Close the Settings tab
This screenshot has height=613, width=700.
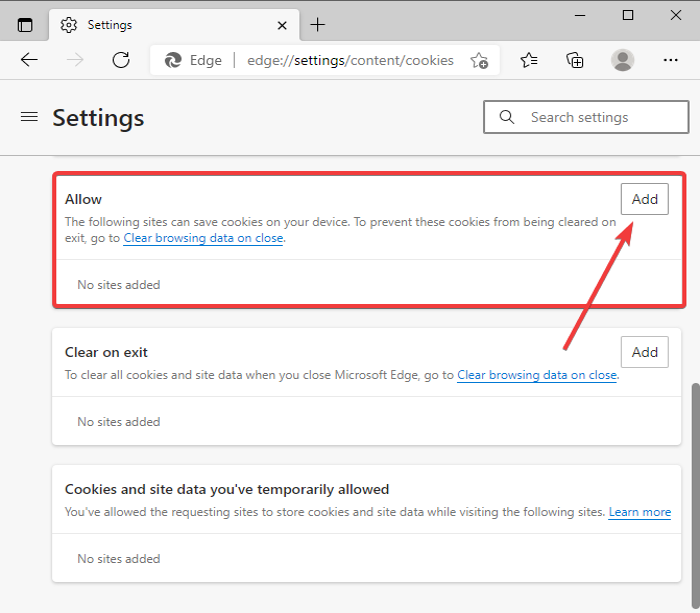[282, 24]
